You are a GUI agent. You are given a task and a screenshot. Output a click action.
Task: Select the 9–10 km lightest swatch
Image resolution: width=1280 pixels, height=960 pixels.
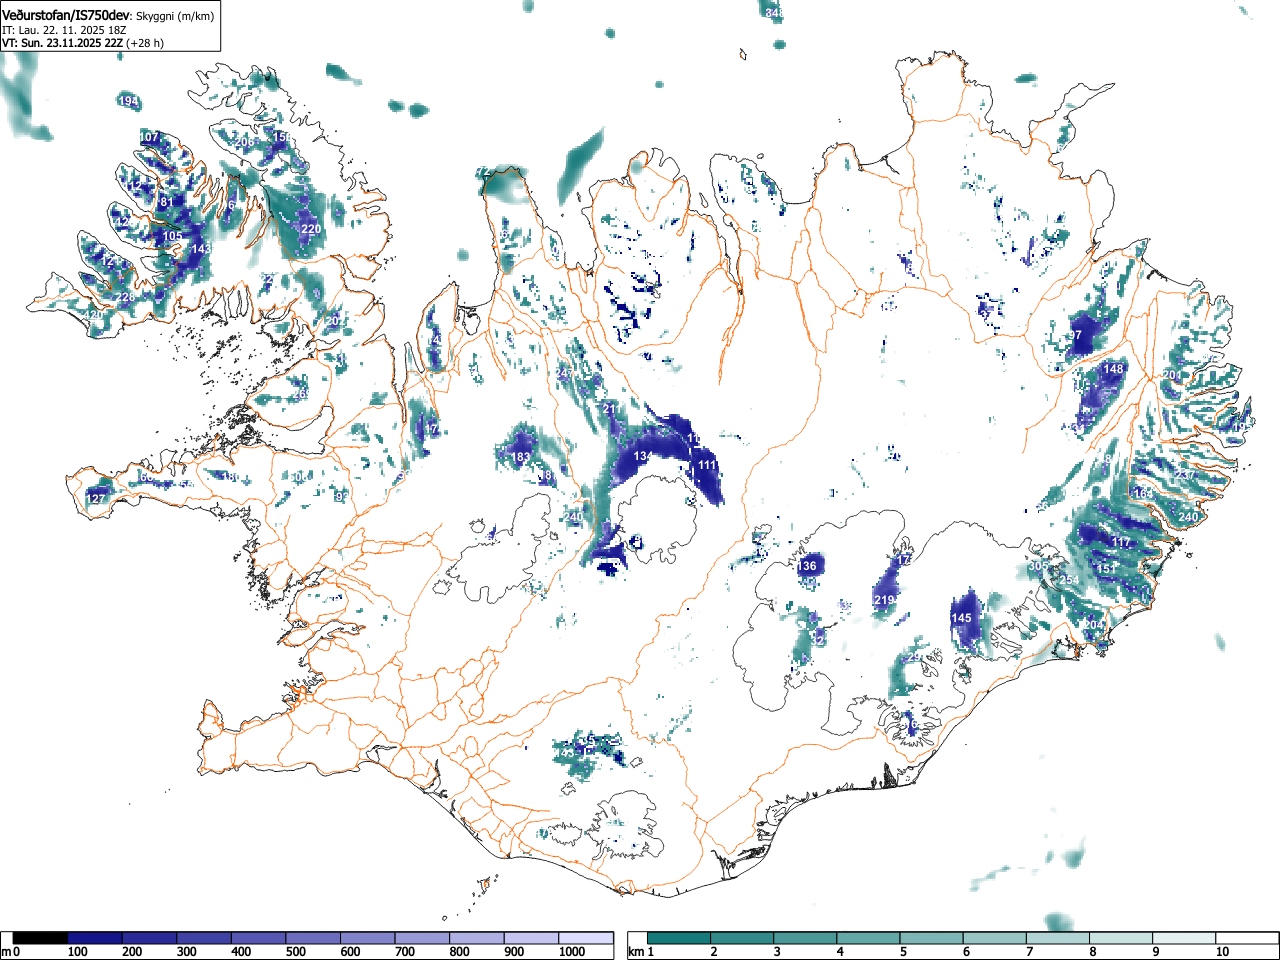point(1183,938)
